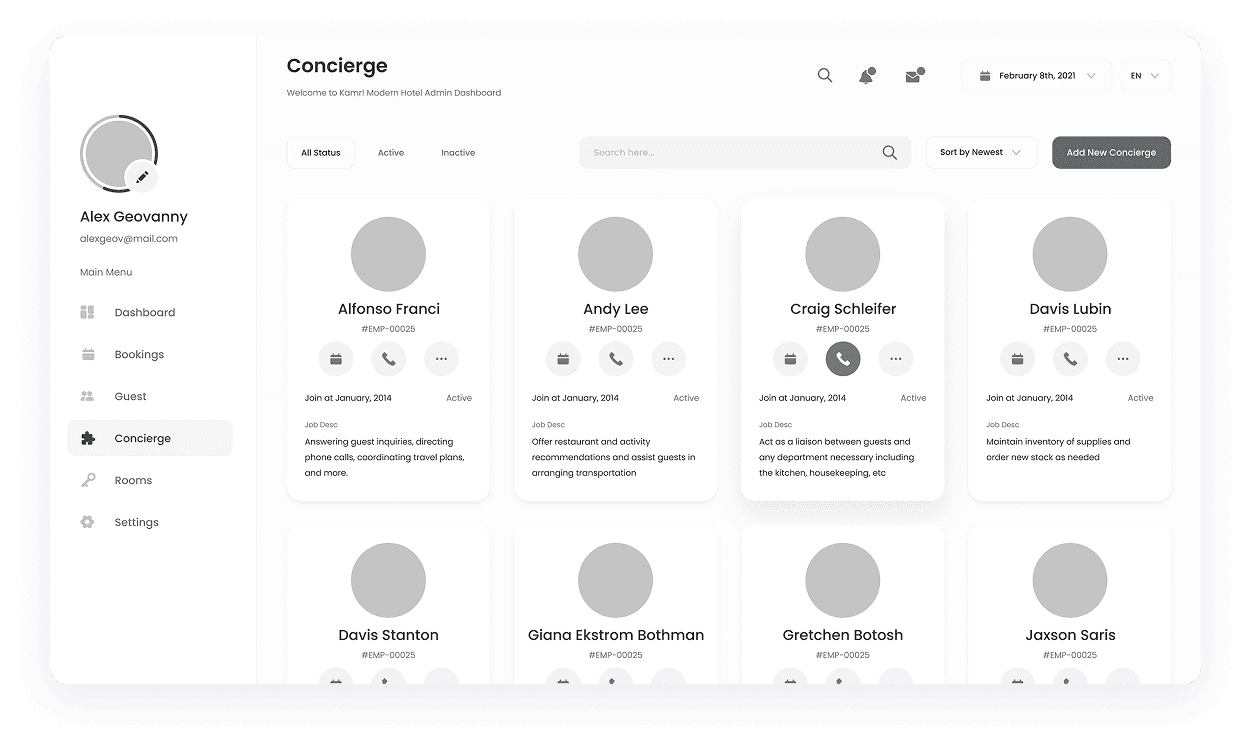This screenshot has height=748, width=1251.
Task: Filter concierges by Active status
Action: point(391,152)
